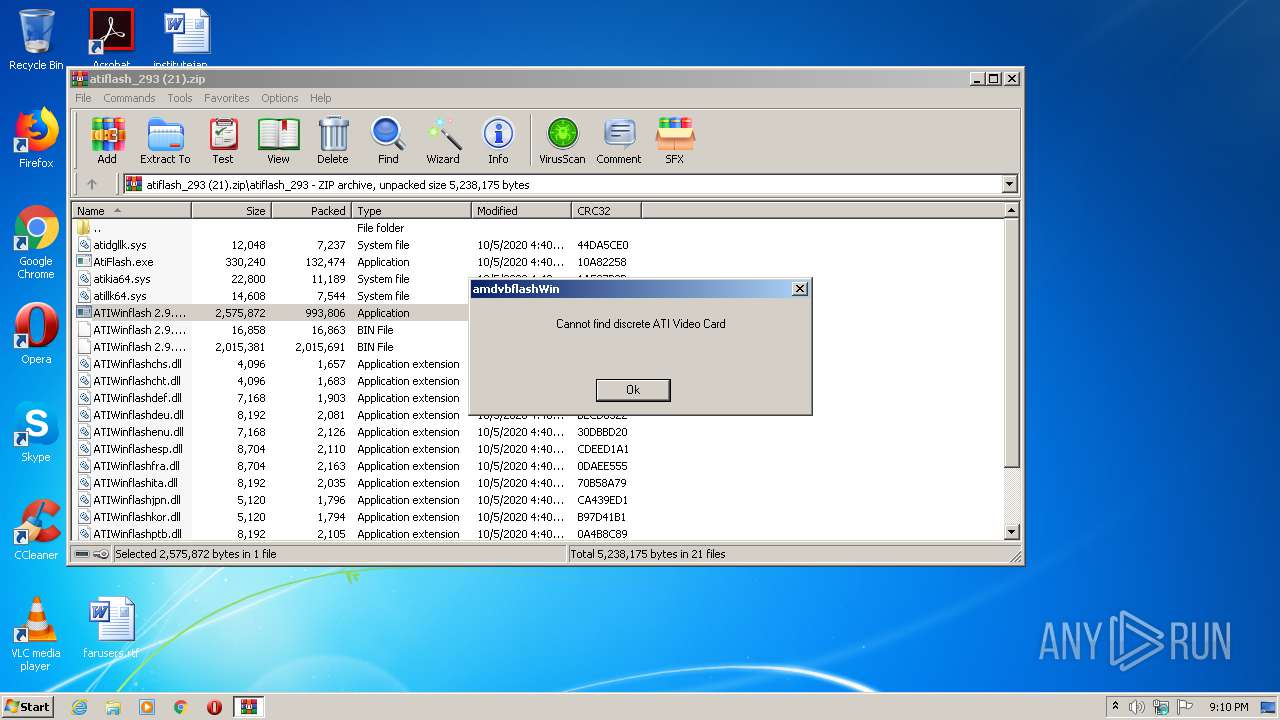
Task: Open the Commands menu
Action: click(129, 98)
